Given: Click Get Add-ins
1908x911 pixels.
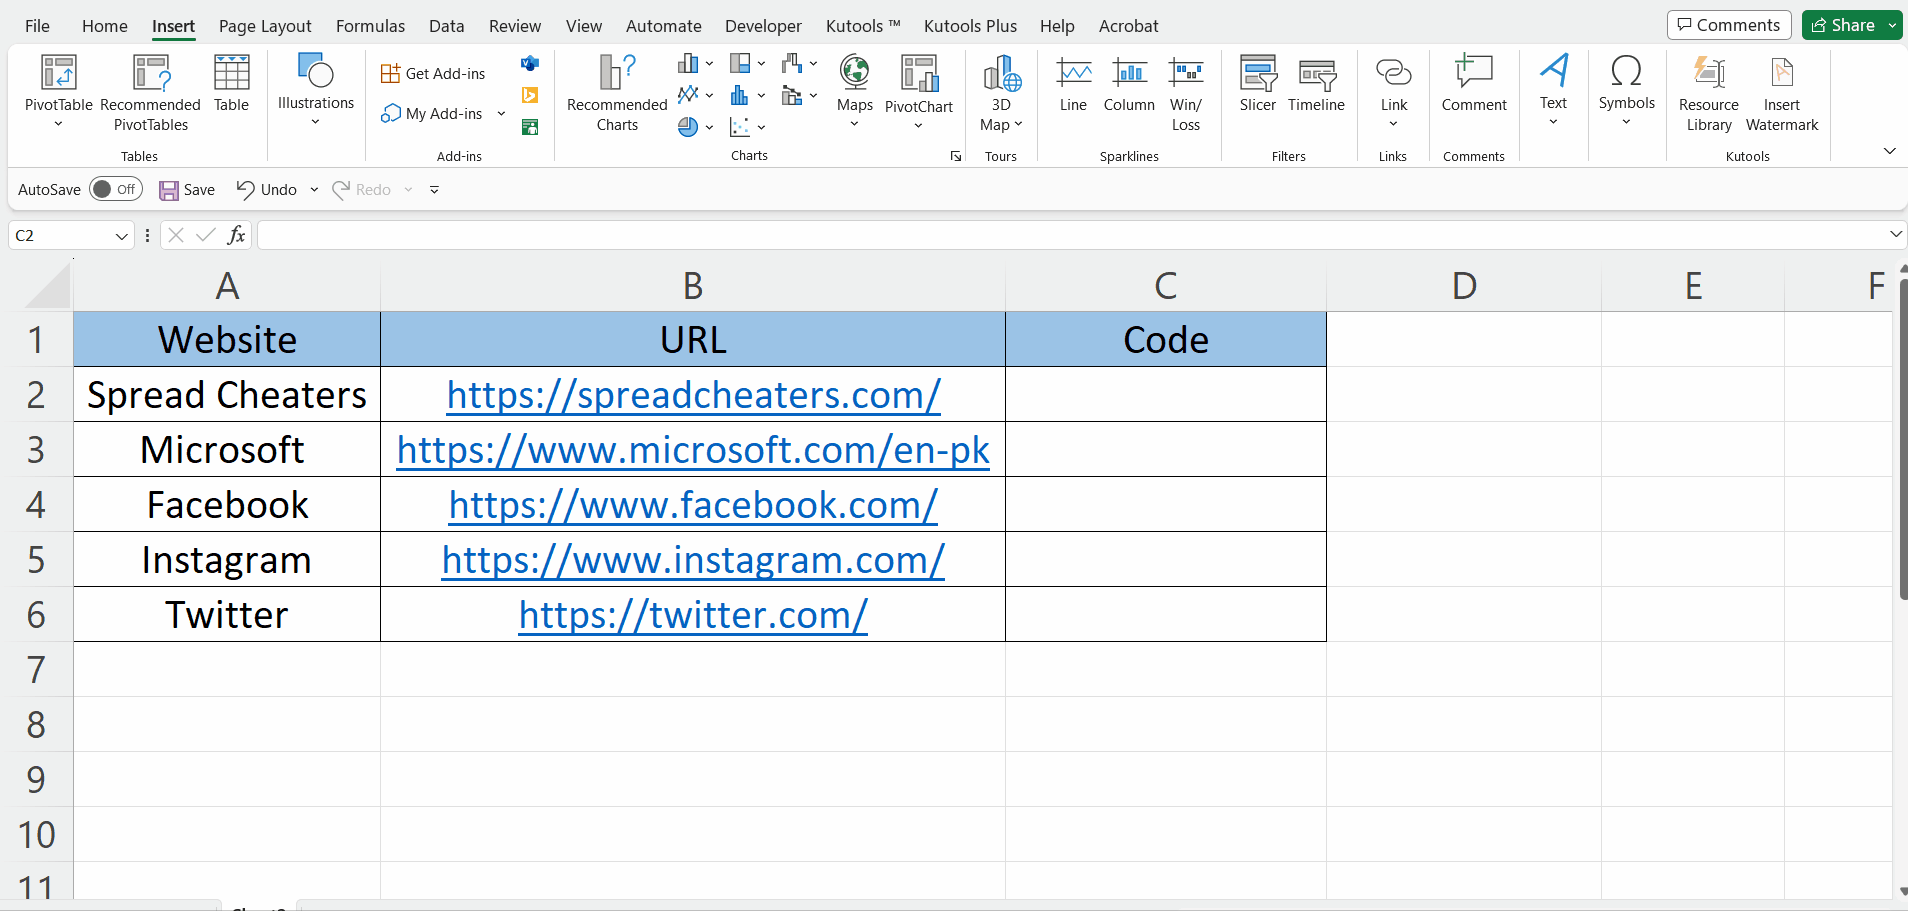Looking at the screenshot, I should pos(433,73).
